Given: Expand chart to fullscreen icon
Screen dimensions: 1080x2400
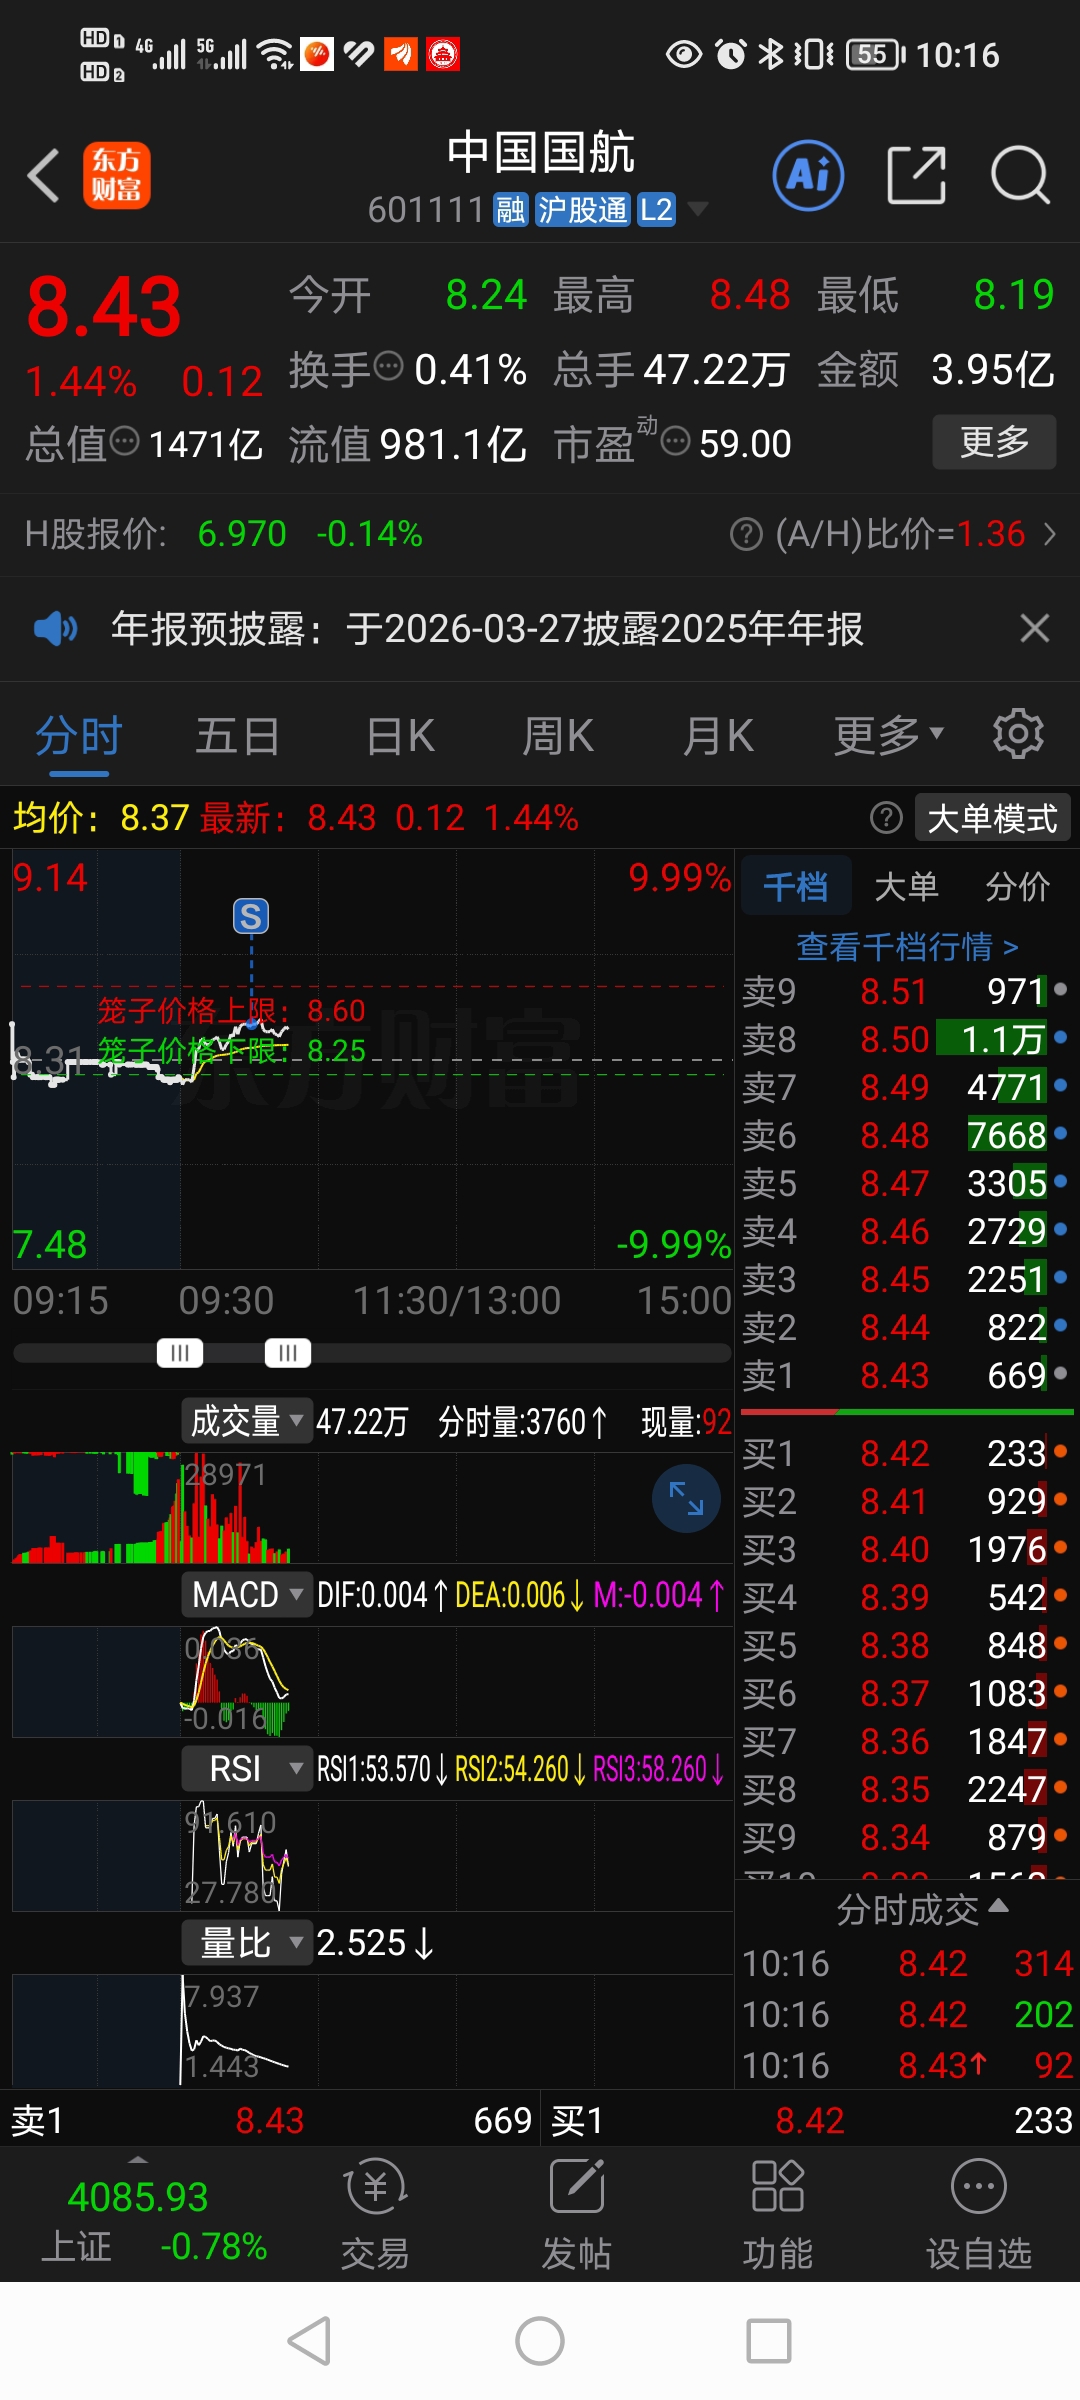Looking at the screenshot, I should [x=686, y=1498].
